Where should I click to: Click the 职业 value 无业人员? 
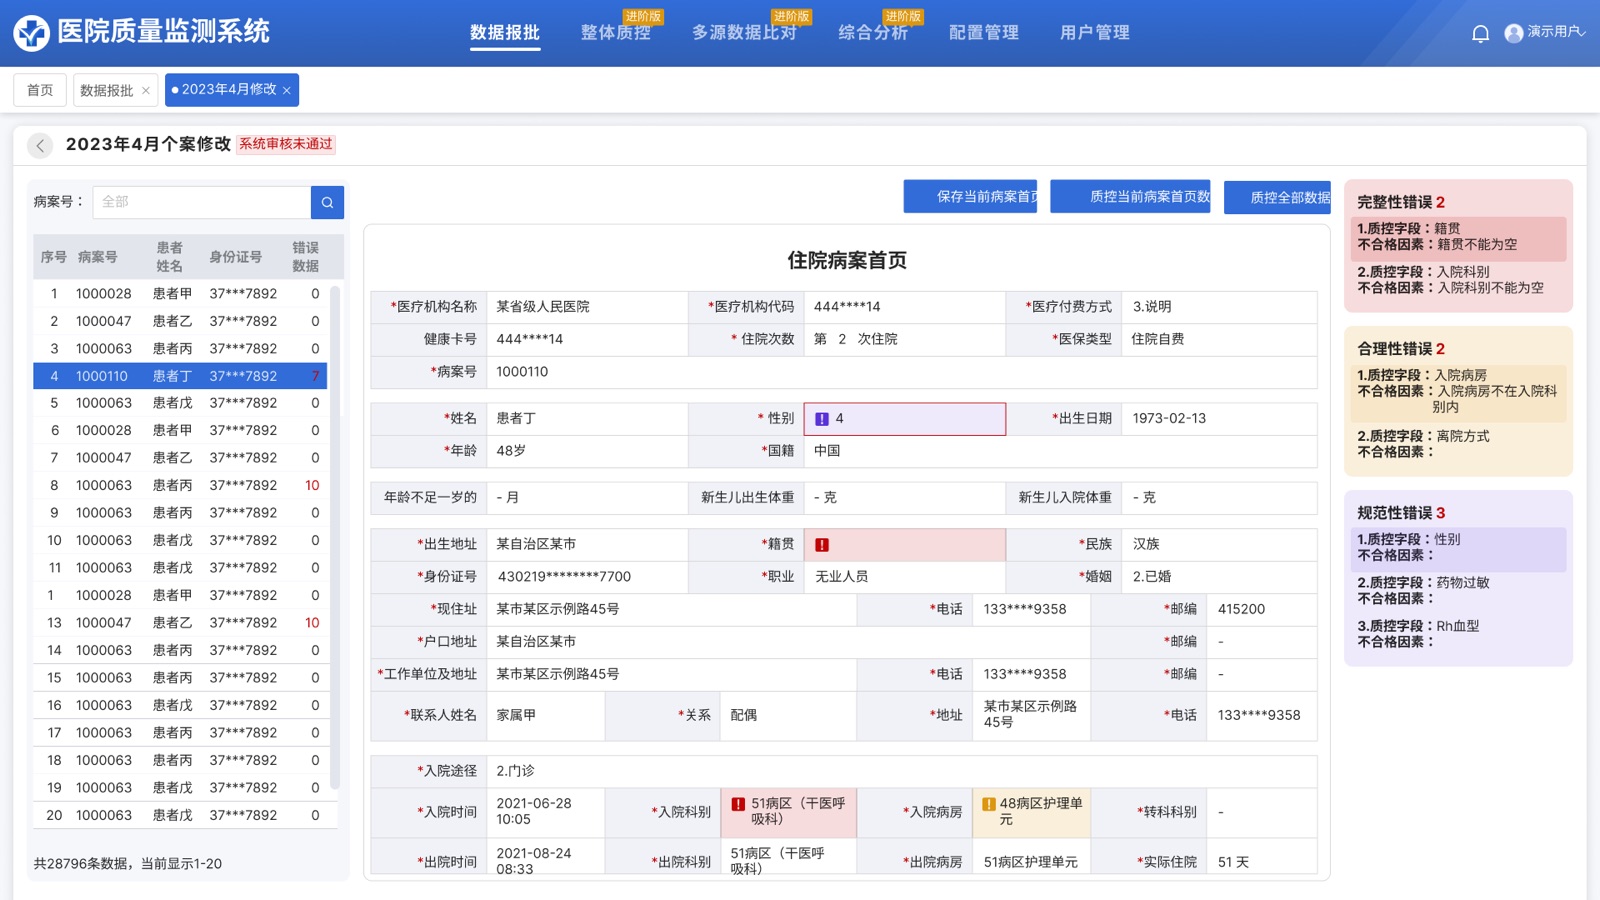842,577
